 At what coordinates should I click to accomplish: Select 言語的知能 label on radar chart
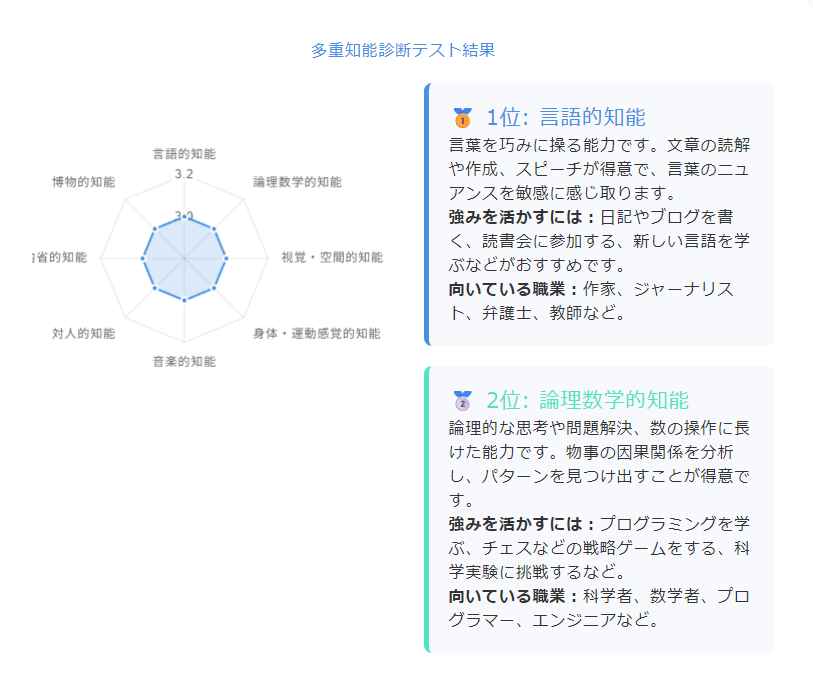(184, 154)
